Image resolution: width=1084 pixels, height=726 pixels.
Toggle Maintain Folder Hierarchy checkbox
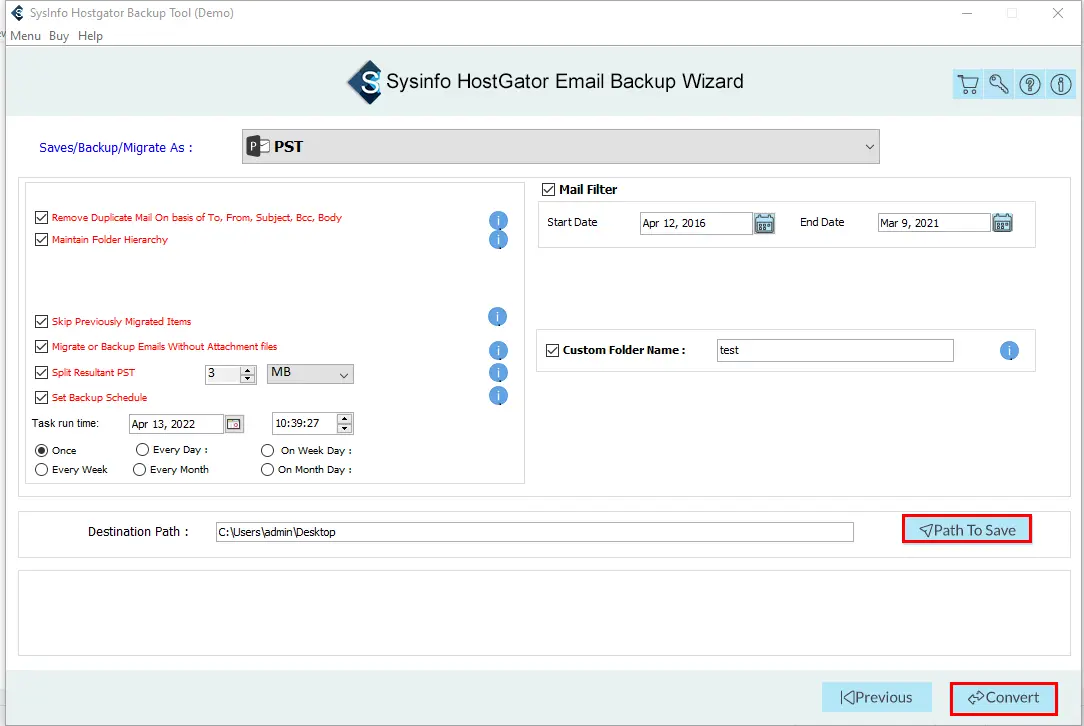click(x=41, y=240)
